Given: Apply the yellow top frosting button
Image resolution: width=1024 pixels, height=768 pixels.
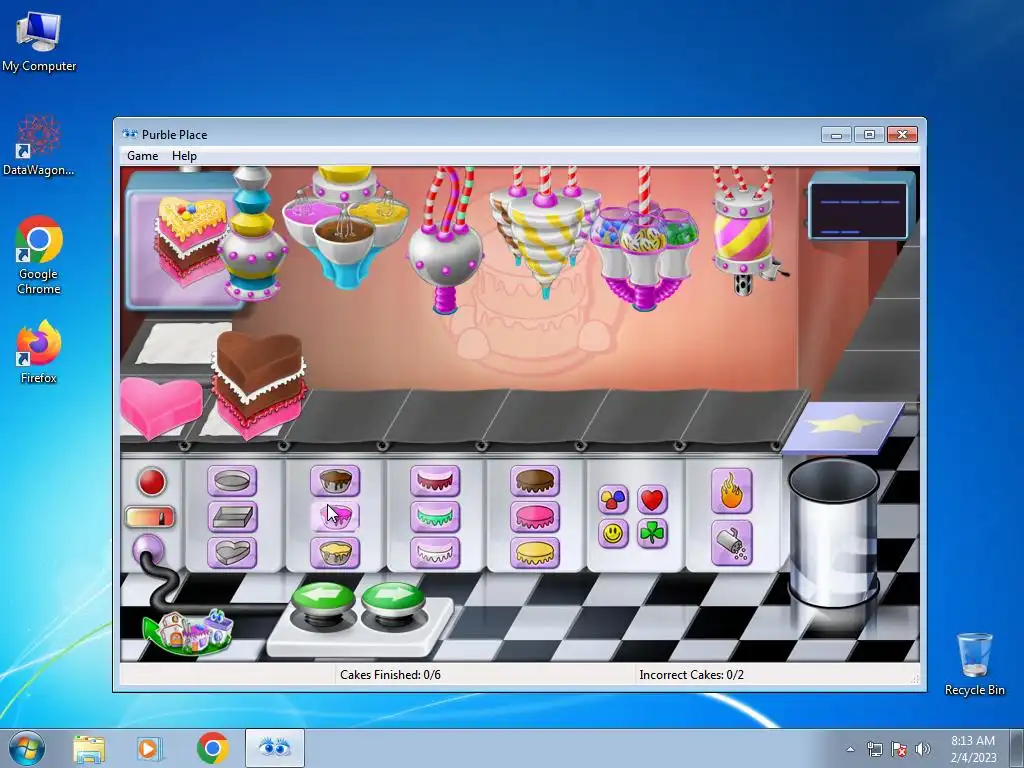Looking at the screenshot, I should point(535,552).
